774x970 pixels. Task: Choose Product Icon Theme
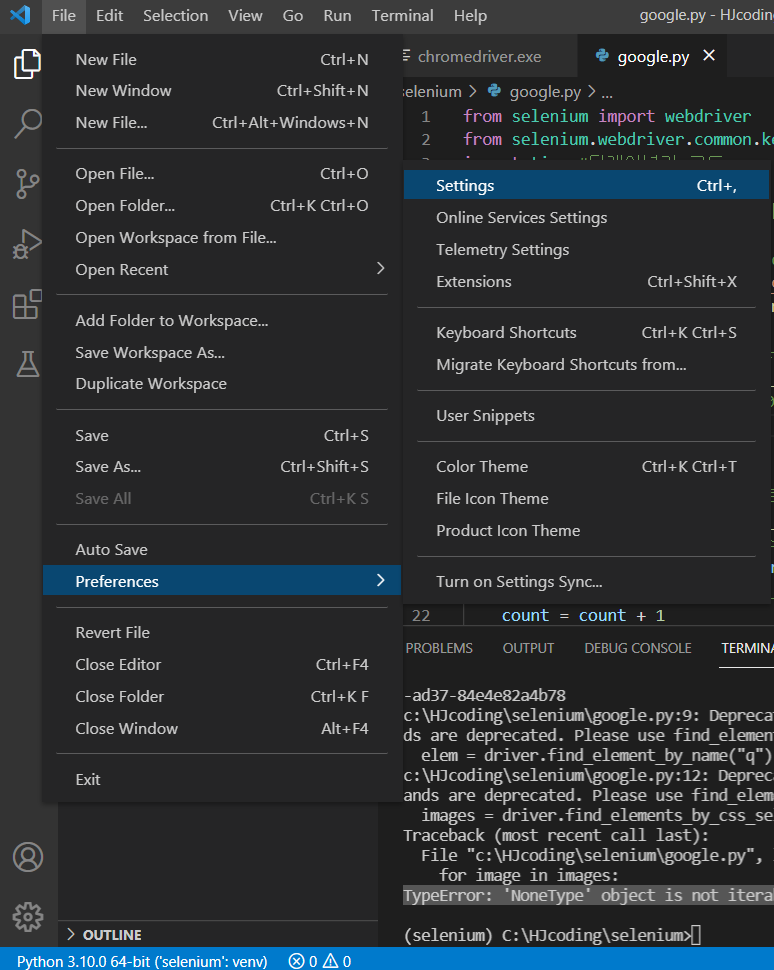point(586,531)
